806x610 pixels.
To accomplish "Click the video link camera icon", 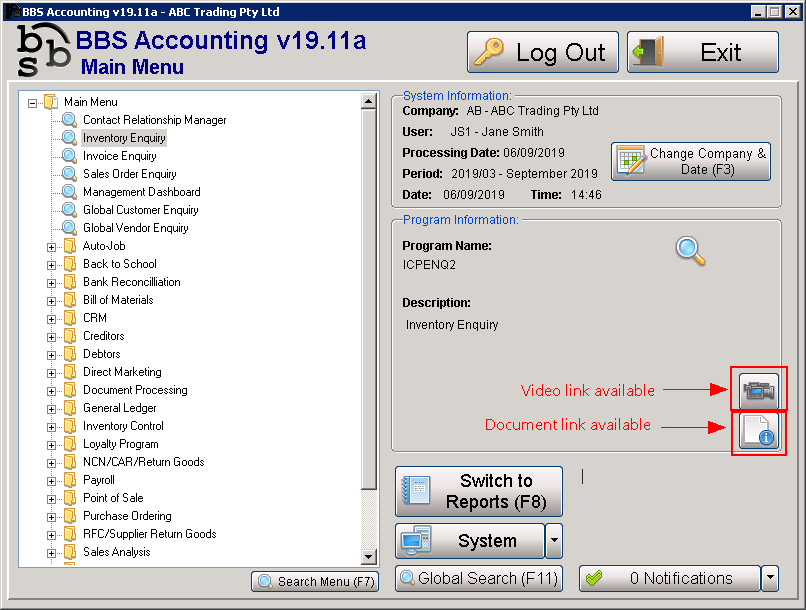I will (x=758, y=389).
